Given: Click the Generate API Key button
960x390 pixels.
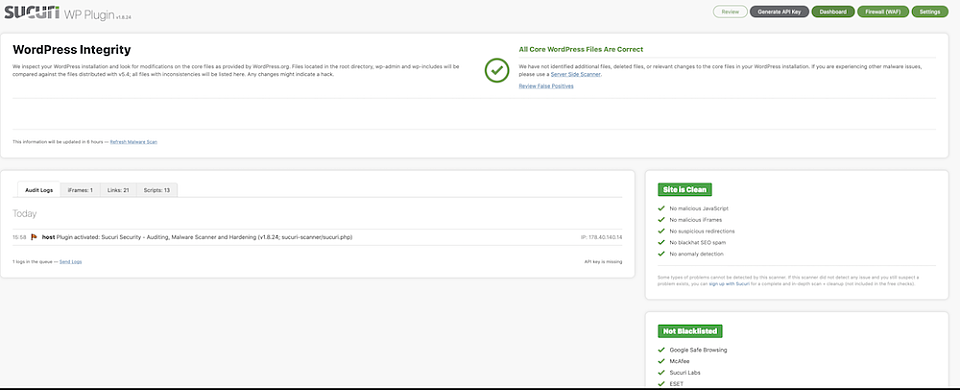Looking at the screenshot, I should (x=779, y=12).
